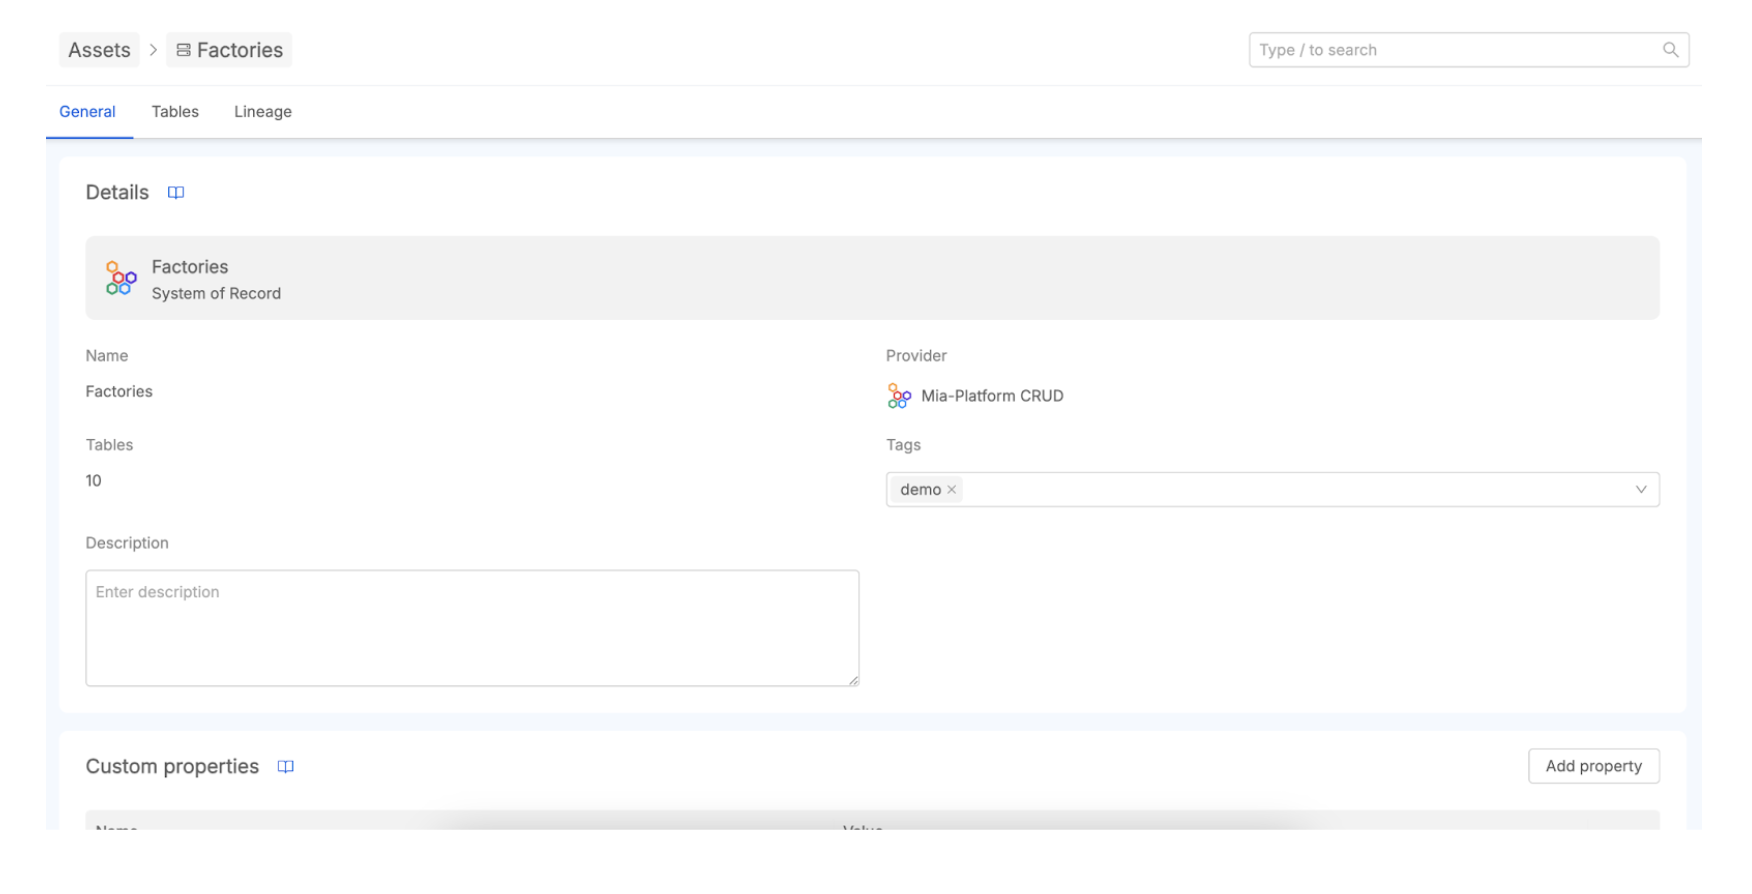Expand the Tags dropdown arrow
Viewport: 1752px width, 894px height.
(1640, 490)
